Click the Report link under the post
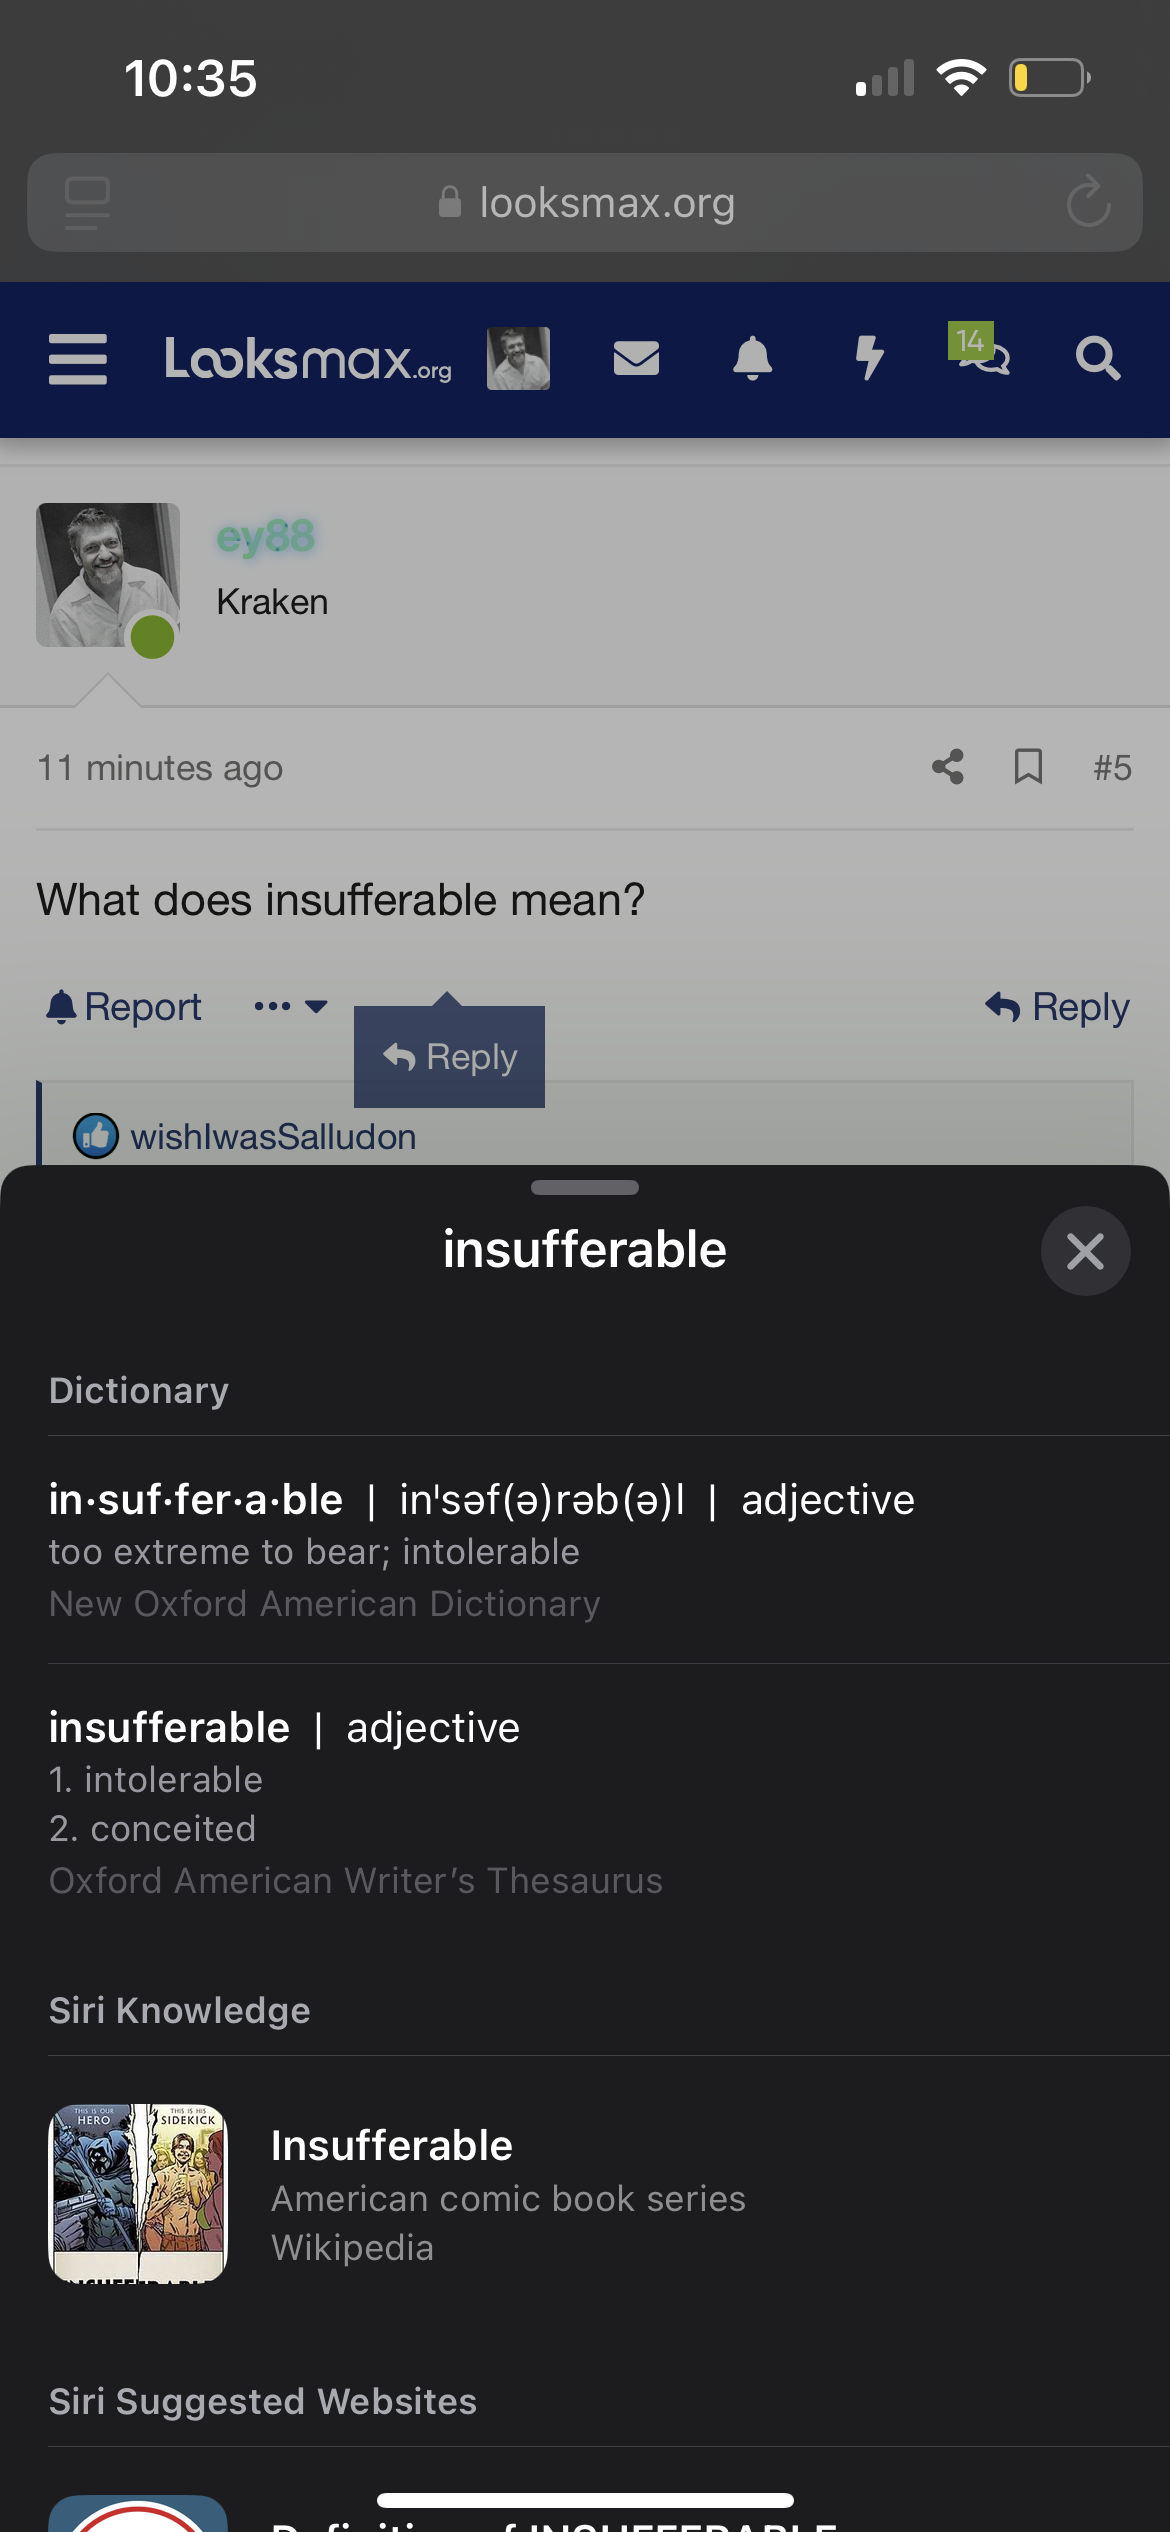1170x2532 pixels. (124, 1006)
